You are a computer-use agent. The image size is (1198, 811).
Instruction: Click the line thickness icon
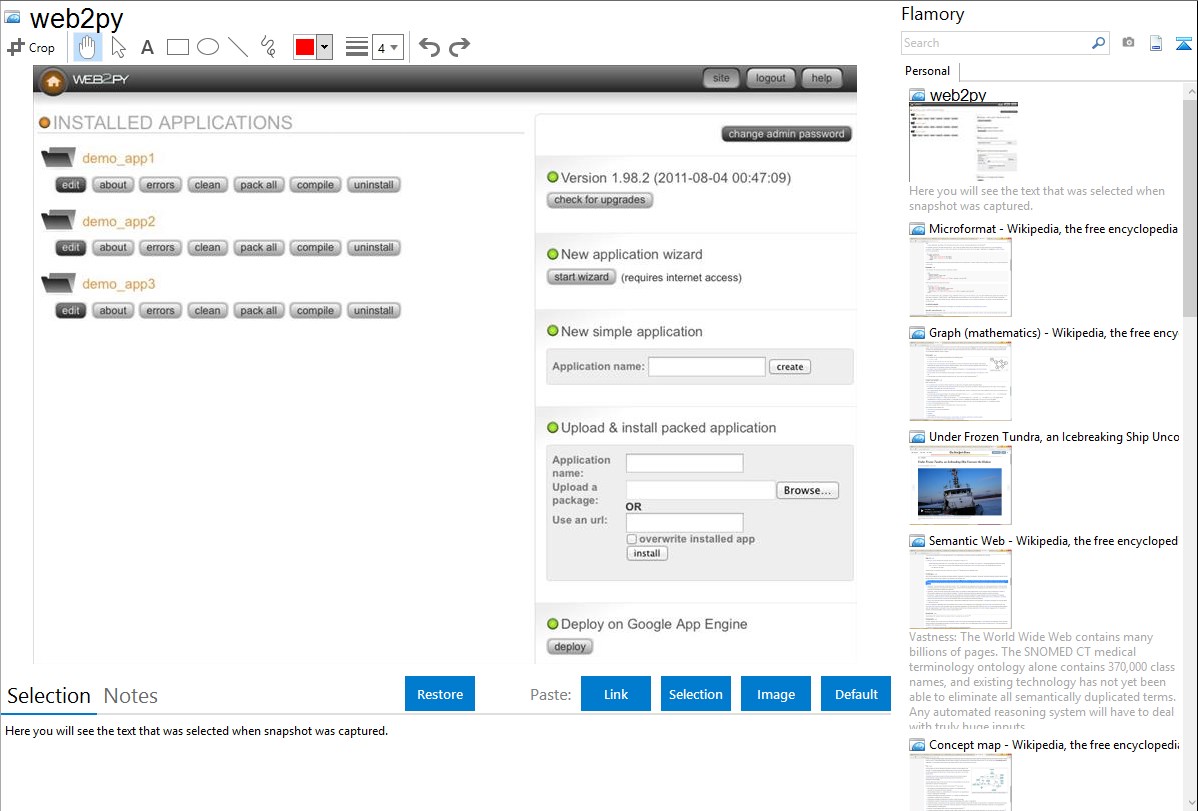(357, 47)
